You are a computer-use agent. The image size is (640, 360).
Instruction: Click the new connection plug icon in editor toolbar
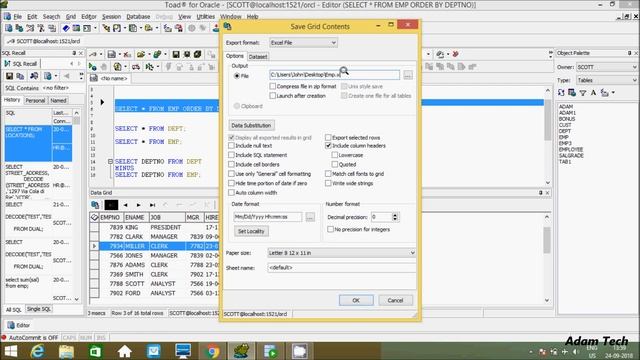93,54
